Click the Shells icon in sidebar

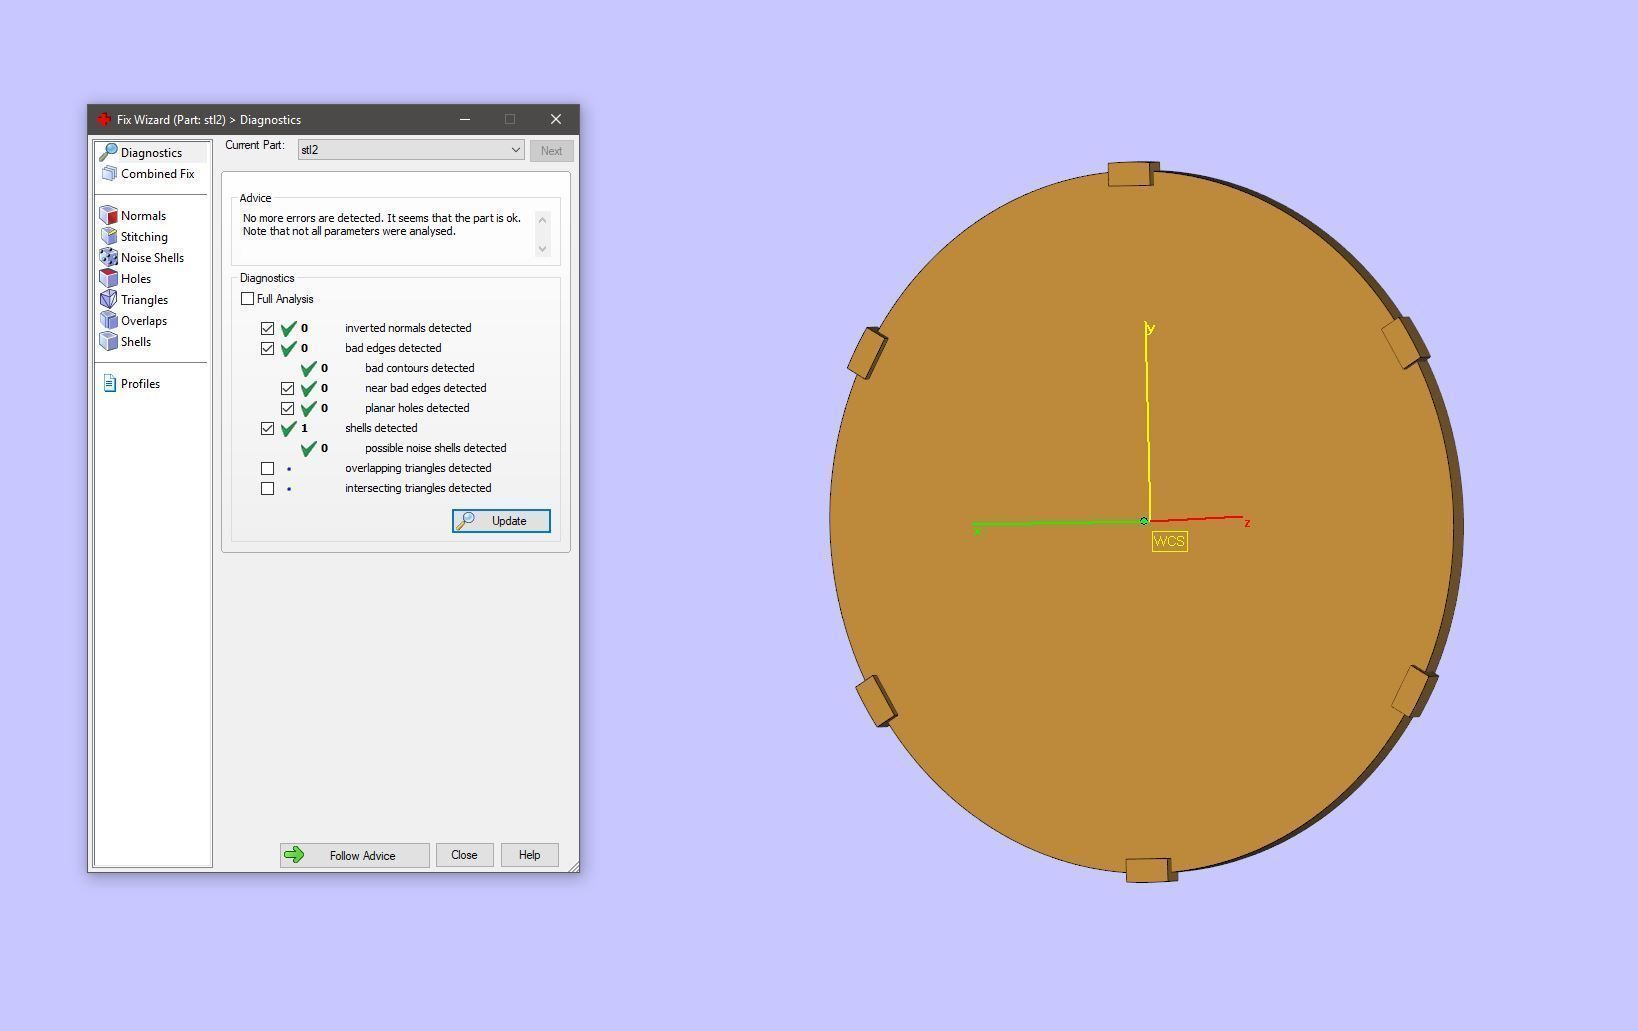coord(108,341)
